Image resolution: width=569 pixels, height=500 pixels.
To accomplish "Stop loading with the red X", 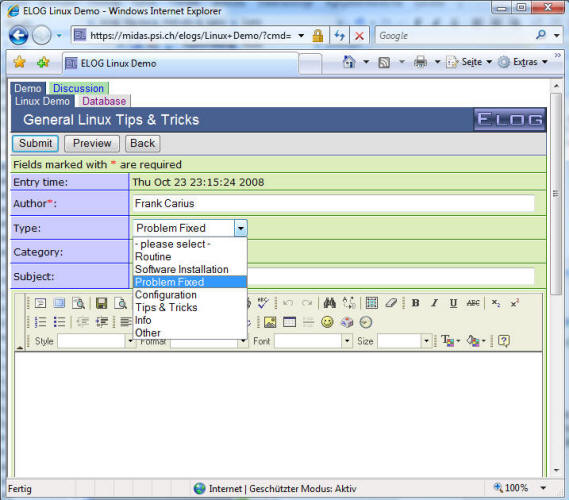I will 359,36.
